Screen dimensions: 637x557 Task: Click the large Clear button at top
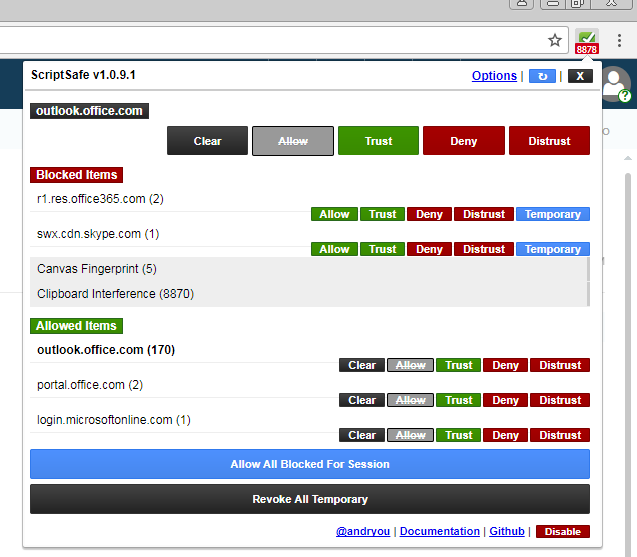tap(208, 141)
